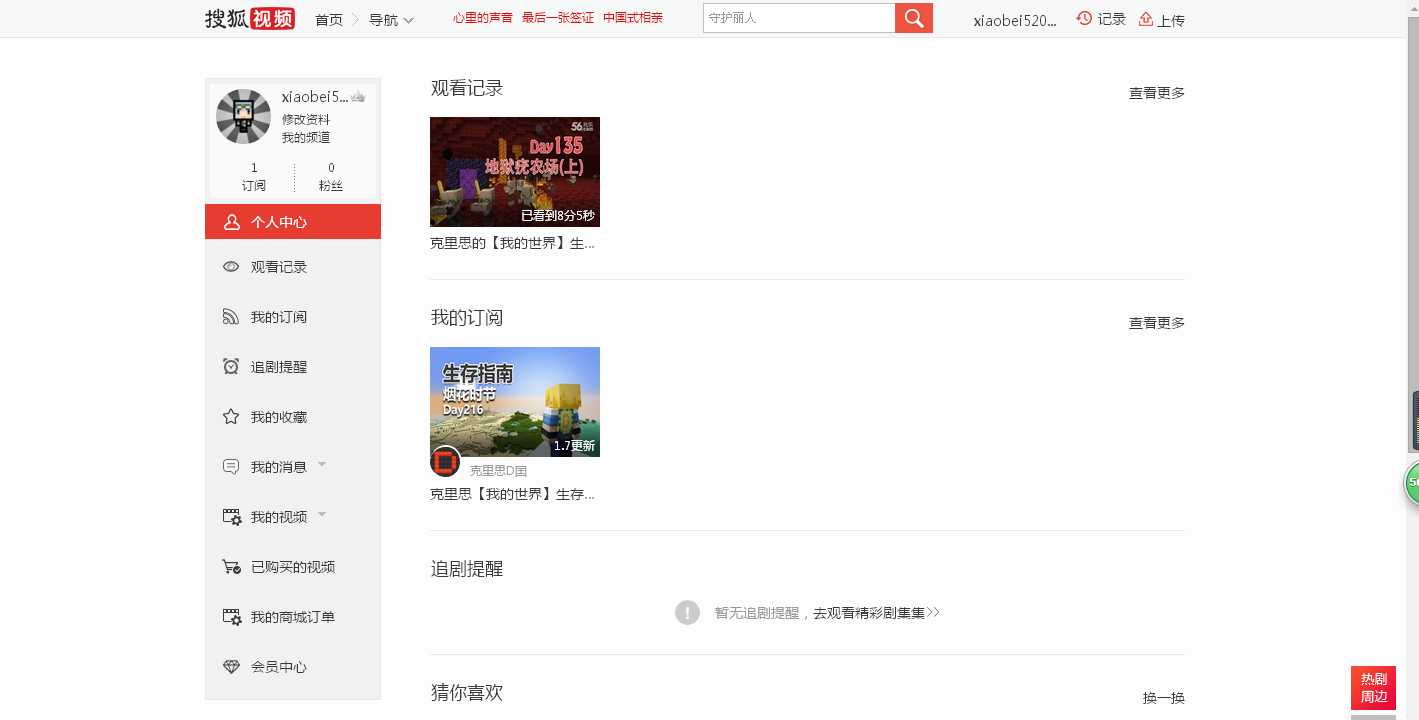The height and width of the screenshot is (720, 1419).
Task: Click the message bubble icon for 我的消息
Action: (231, 467)
